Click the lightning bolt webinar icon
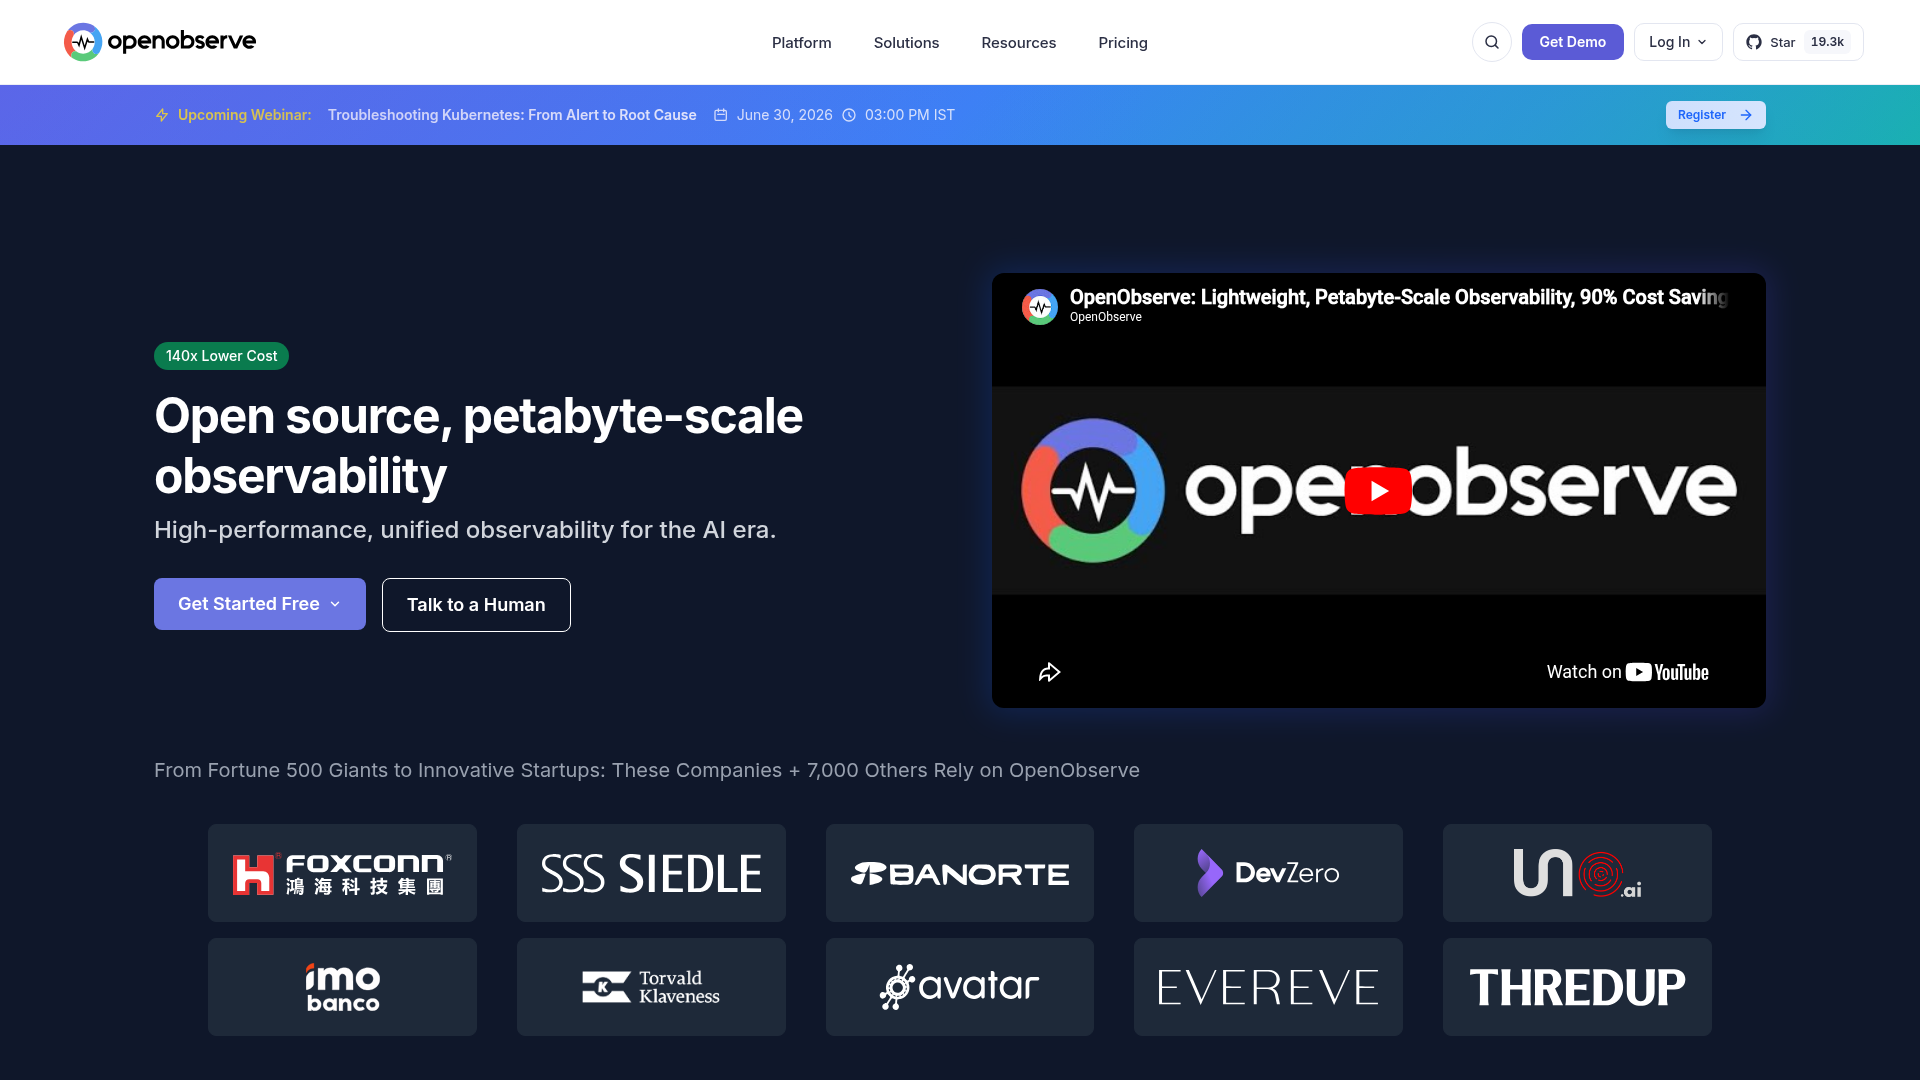Viewport: 1920px width, 1080px height. 162,115
